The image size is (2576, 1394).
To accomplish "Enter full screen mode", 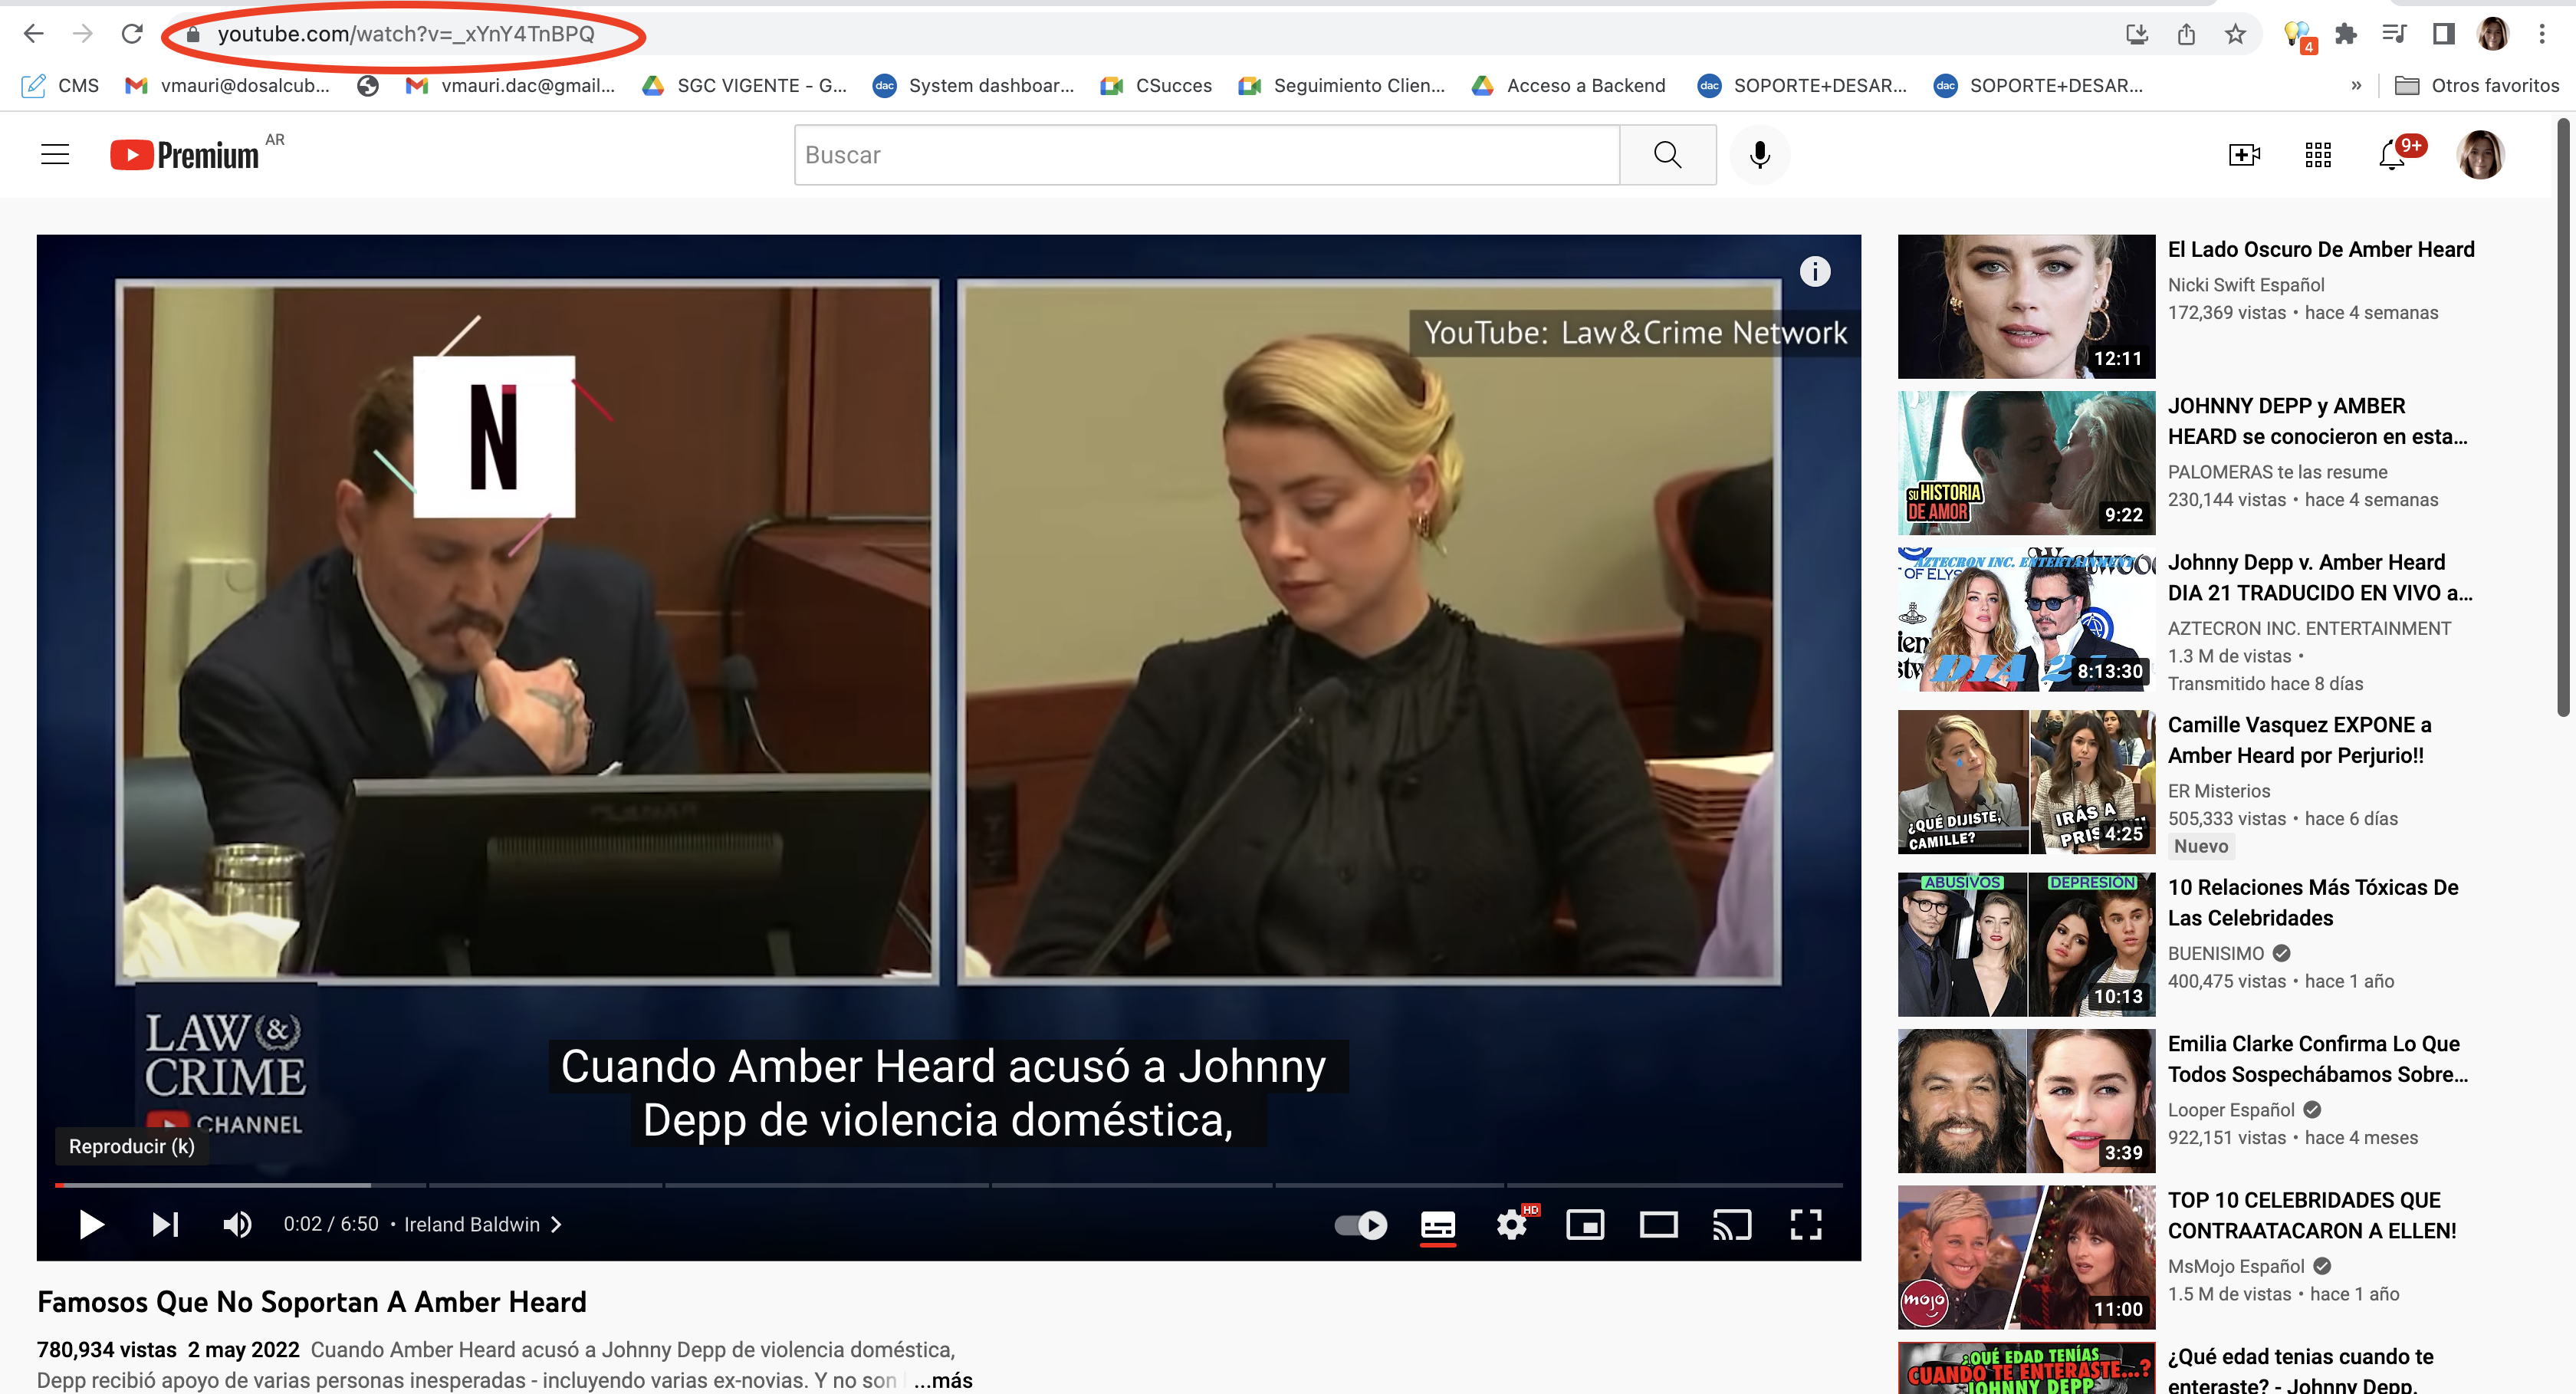I will click(1805, 1224).
